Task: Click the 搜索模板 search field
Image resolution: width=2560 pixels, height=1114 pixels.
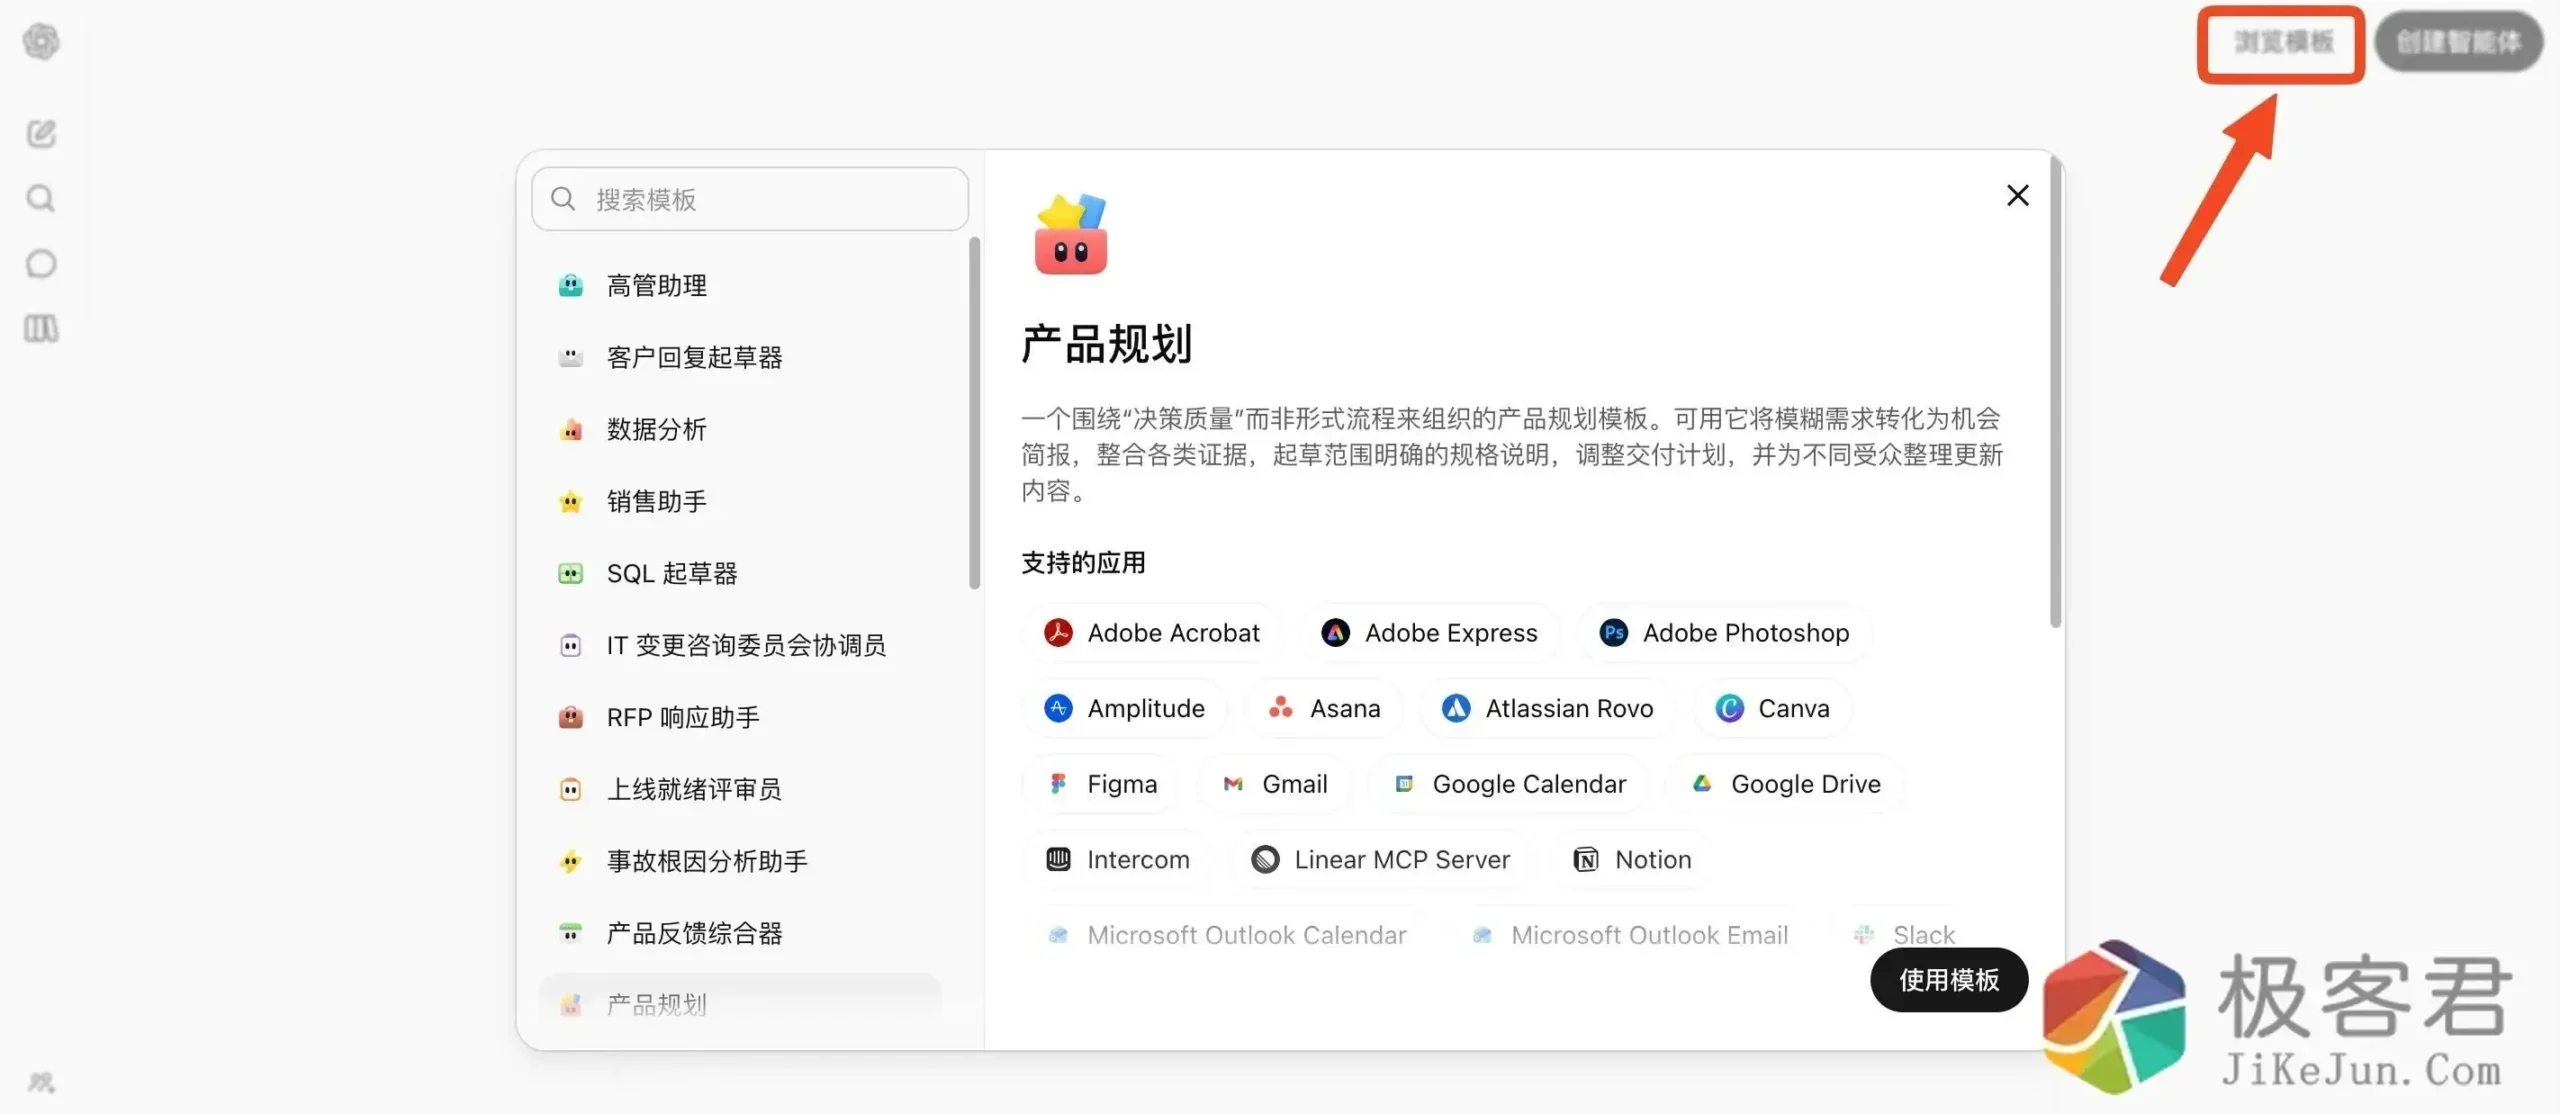Action: [748, 199]
